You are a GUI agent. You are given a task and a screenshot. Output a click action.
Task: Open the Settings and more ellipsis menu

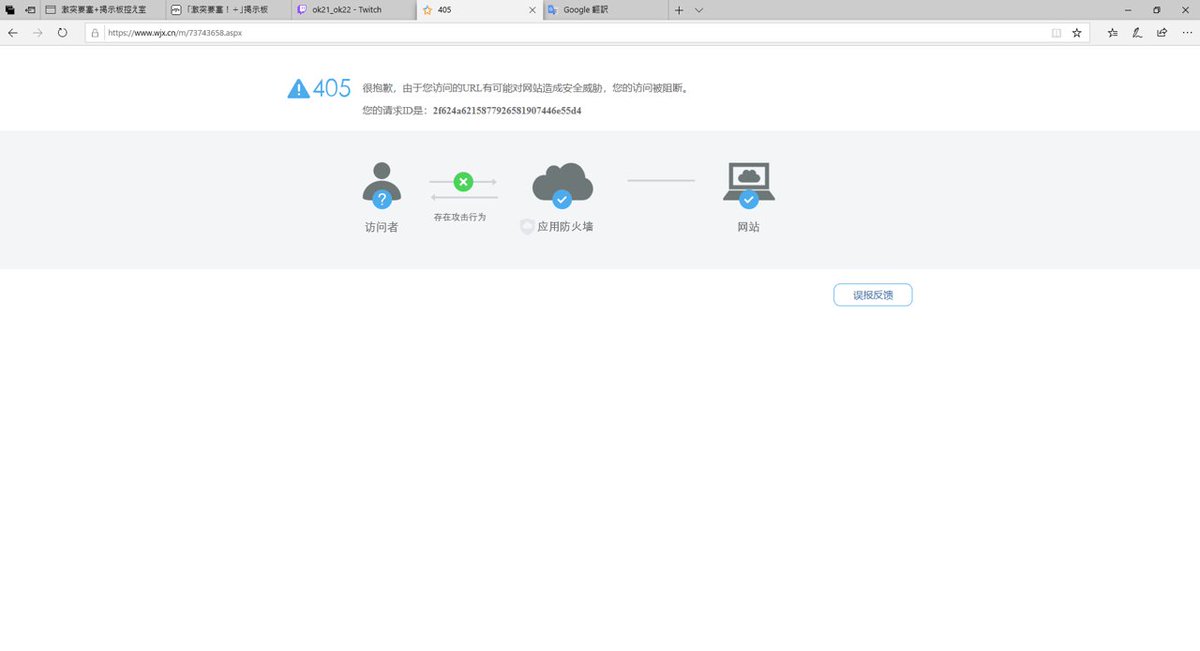(x=1186, y=32)
